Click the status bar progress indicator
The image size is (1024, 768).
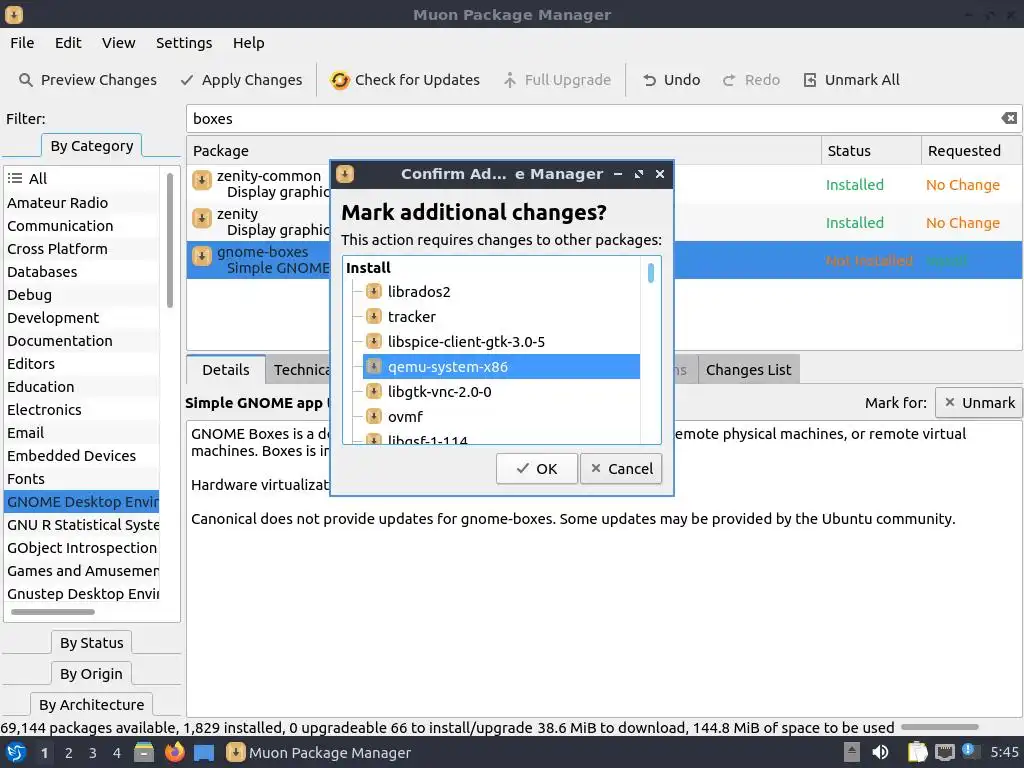coord(939,727)
